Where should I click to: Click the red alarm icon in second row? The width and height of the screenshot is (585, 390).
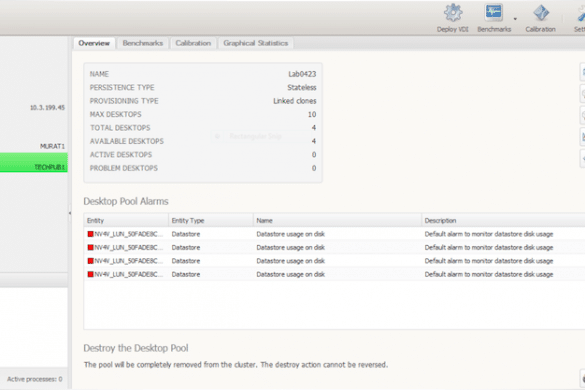click(90, 247)
